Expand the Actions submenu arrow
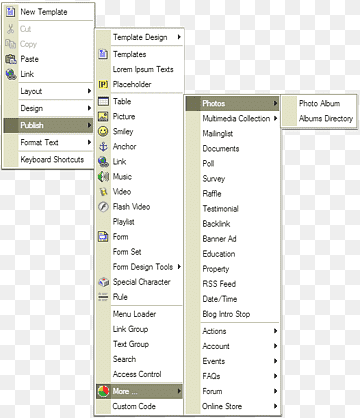 (275, 331)
